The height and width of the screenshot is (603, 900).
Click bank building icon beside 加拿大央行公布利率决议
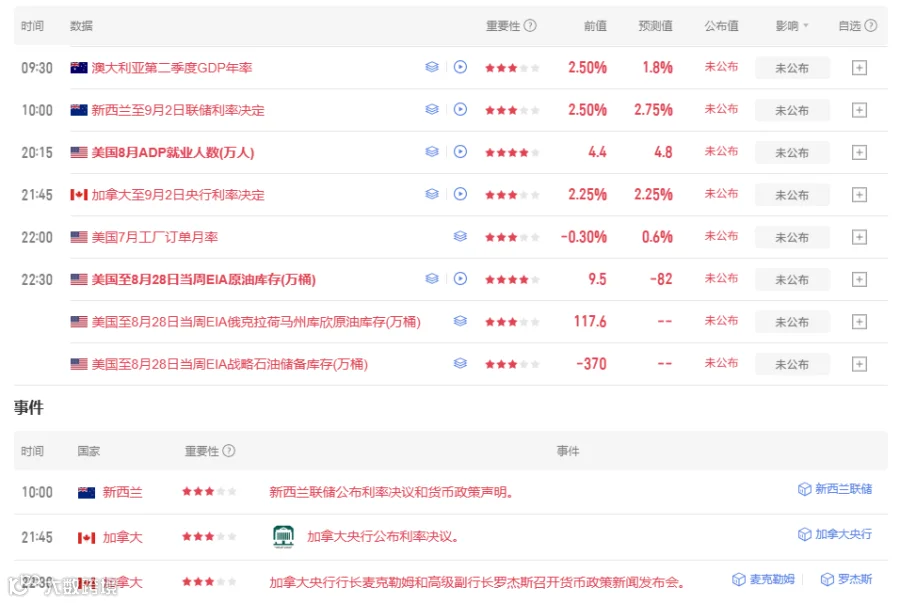pyautogui.click(x=283, y=536)
